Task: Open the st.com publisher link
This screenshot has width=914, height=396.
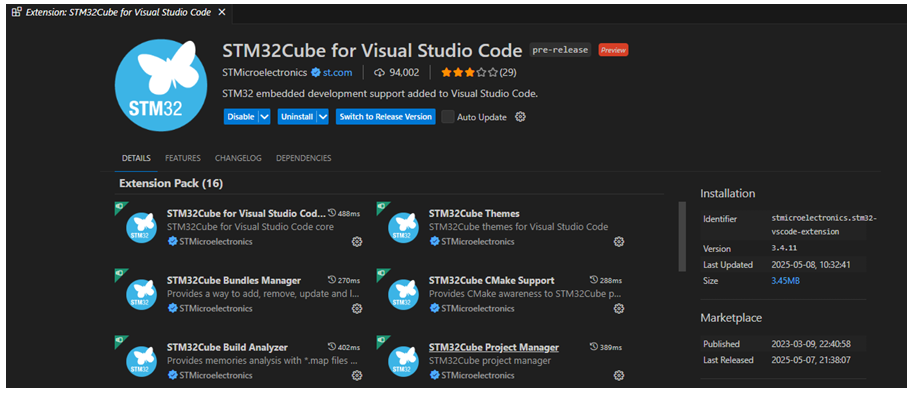Action: point(338,73)
